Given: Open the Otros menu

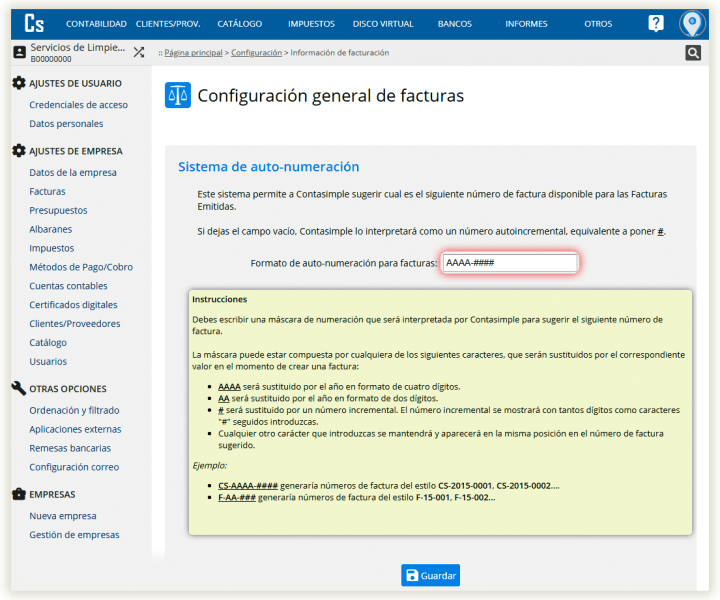Looking at the screenshot, I should [598, 24].
